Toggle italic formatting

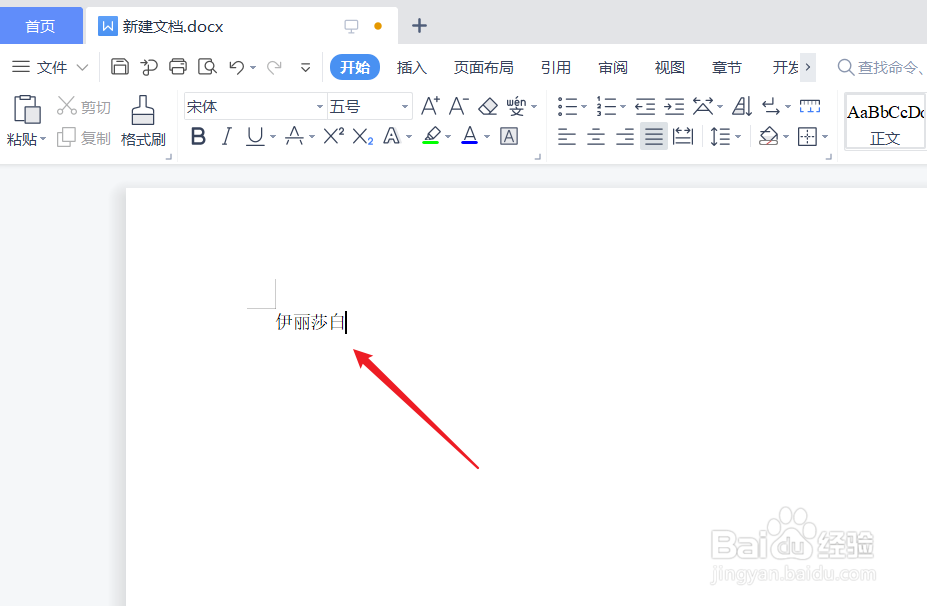pyautogui.click(x=225, y=136)
